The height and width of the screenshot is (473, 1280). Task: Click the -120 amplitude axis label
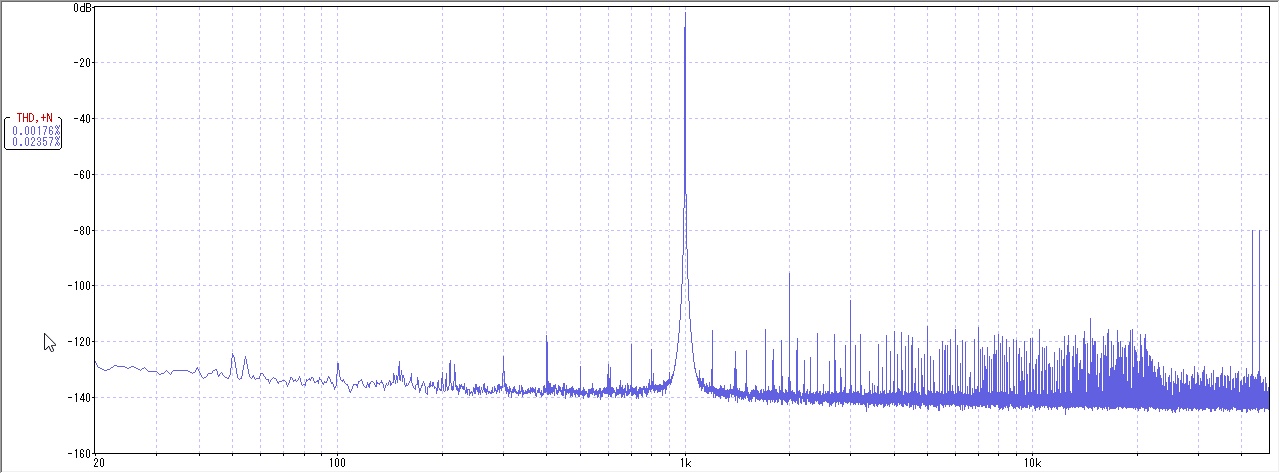click(81, 342)
